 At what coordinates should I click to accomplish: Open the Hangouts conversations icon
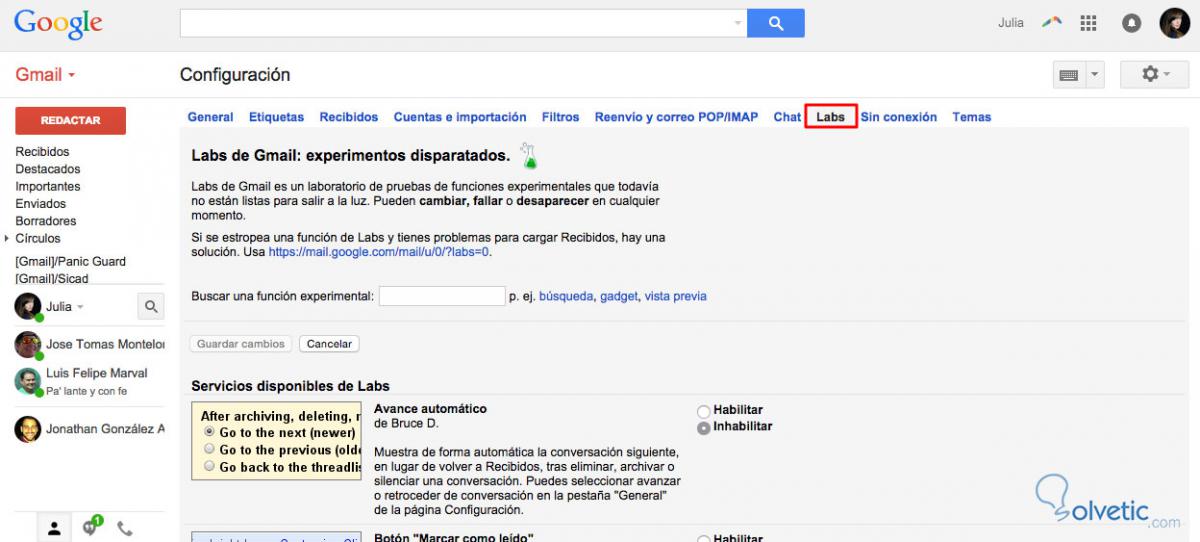coord(90,527)
